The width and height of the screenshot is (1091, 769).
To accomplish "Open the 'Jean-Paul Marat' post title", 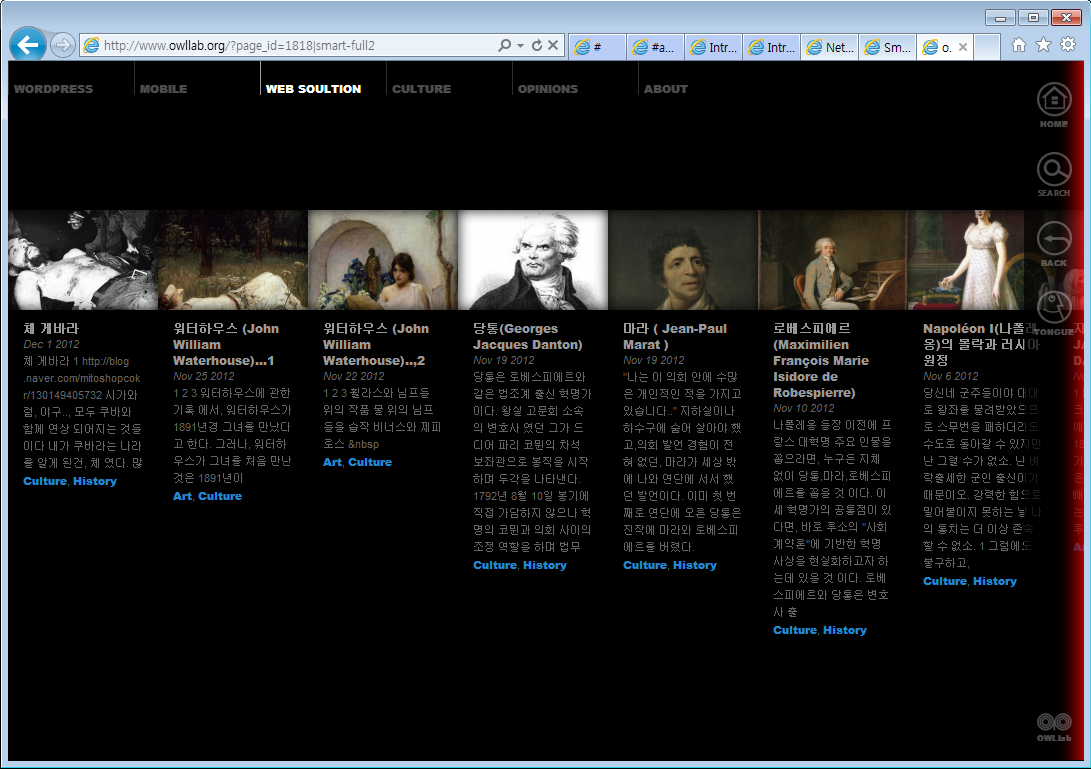I will click(675, 336).
